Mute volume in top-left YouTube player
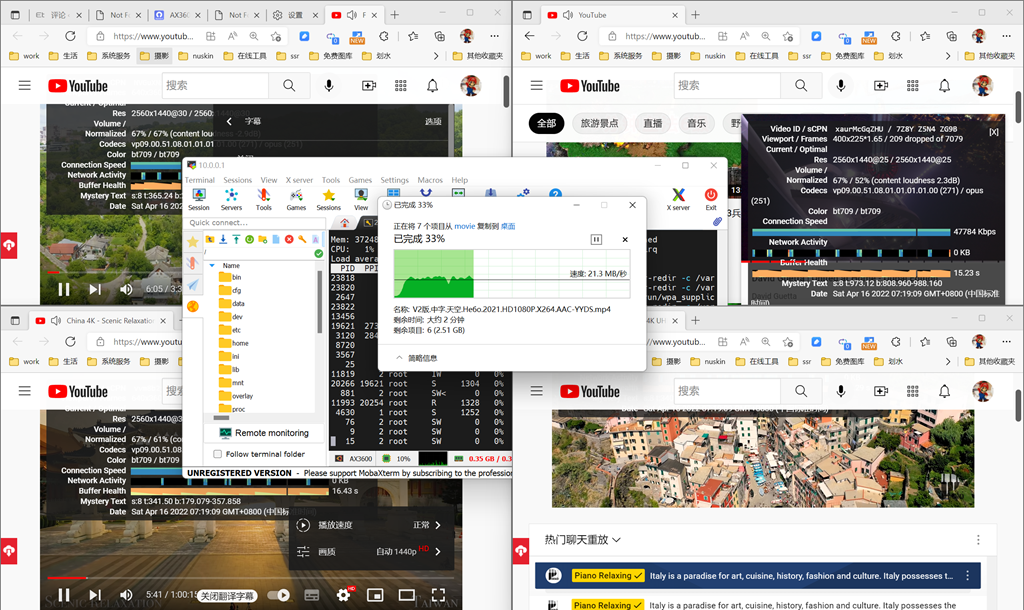This screenshot has width=1024, height=610. (126, 289)
